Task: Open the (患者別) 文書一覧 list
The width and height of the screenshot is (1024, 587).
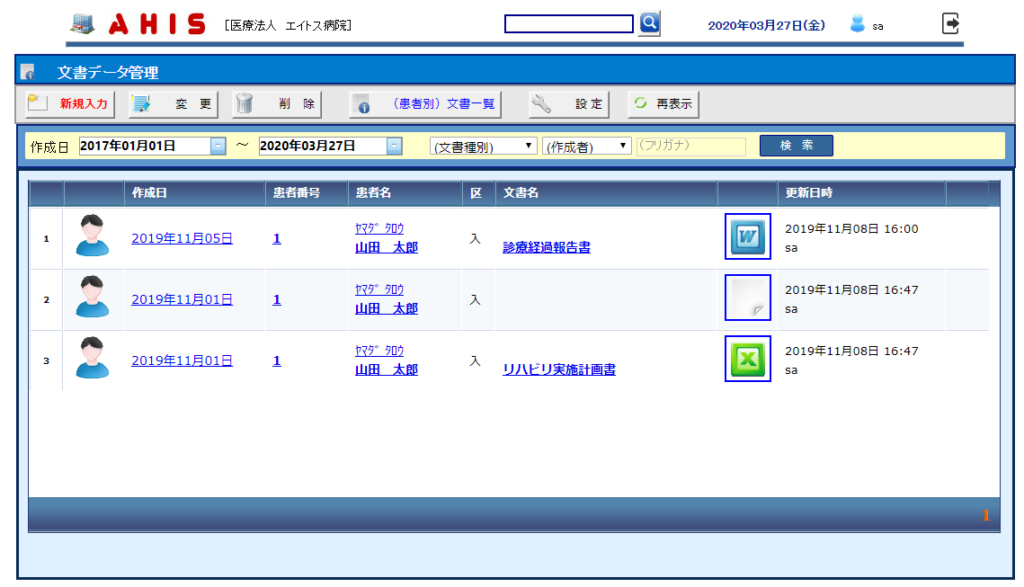Action: coord(425,103)
